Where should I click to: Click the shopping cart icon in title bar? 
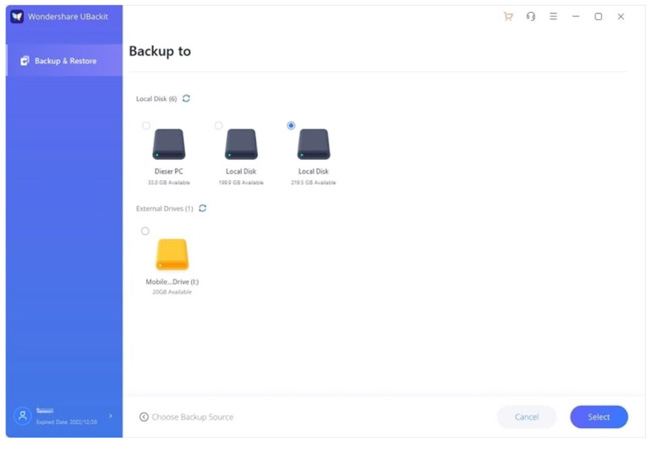(x=508, y=17)
